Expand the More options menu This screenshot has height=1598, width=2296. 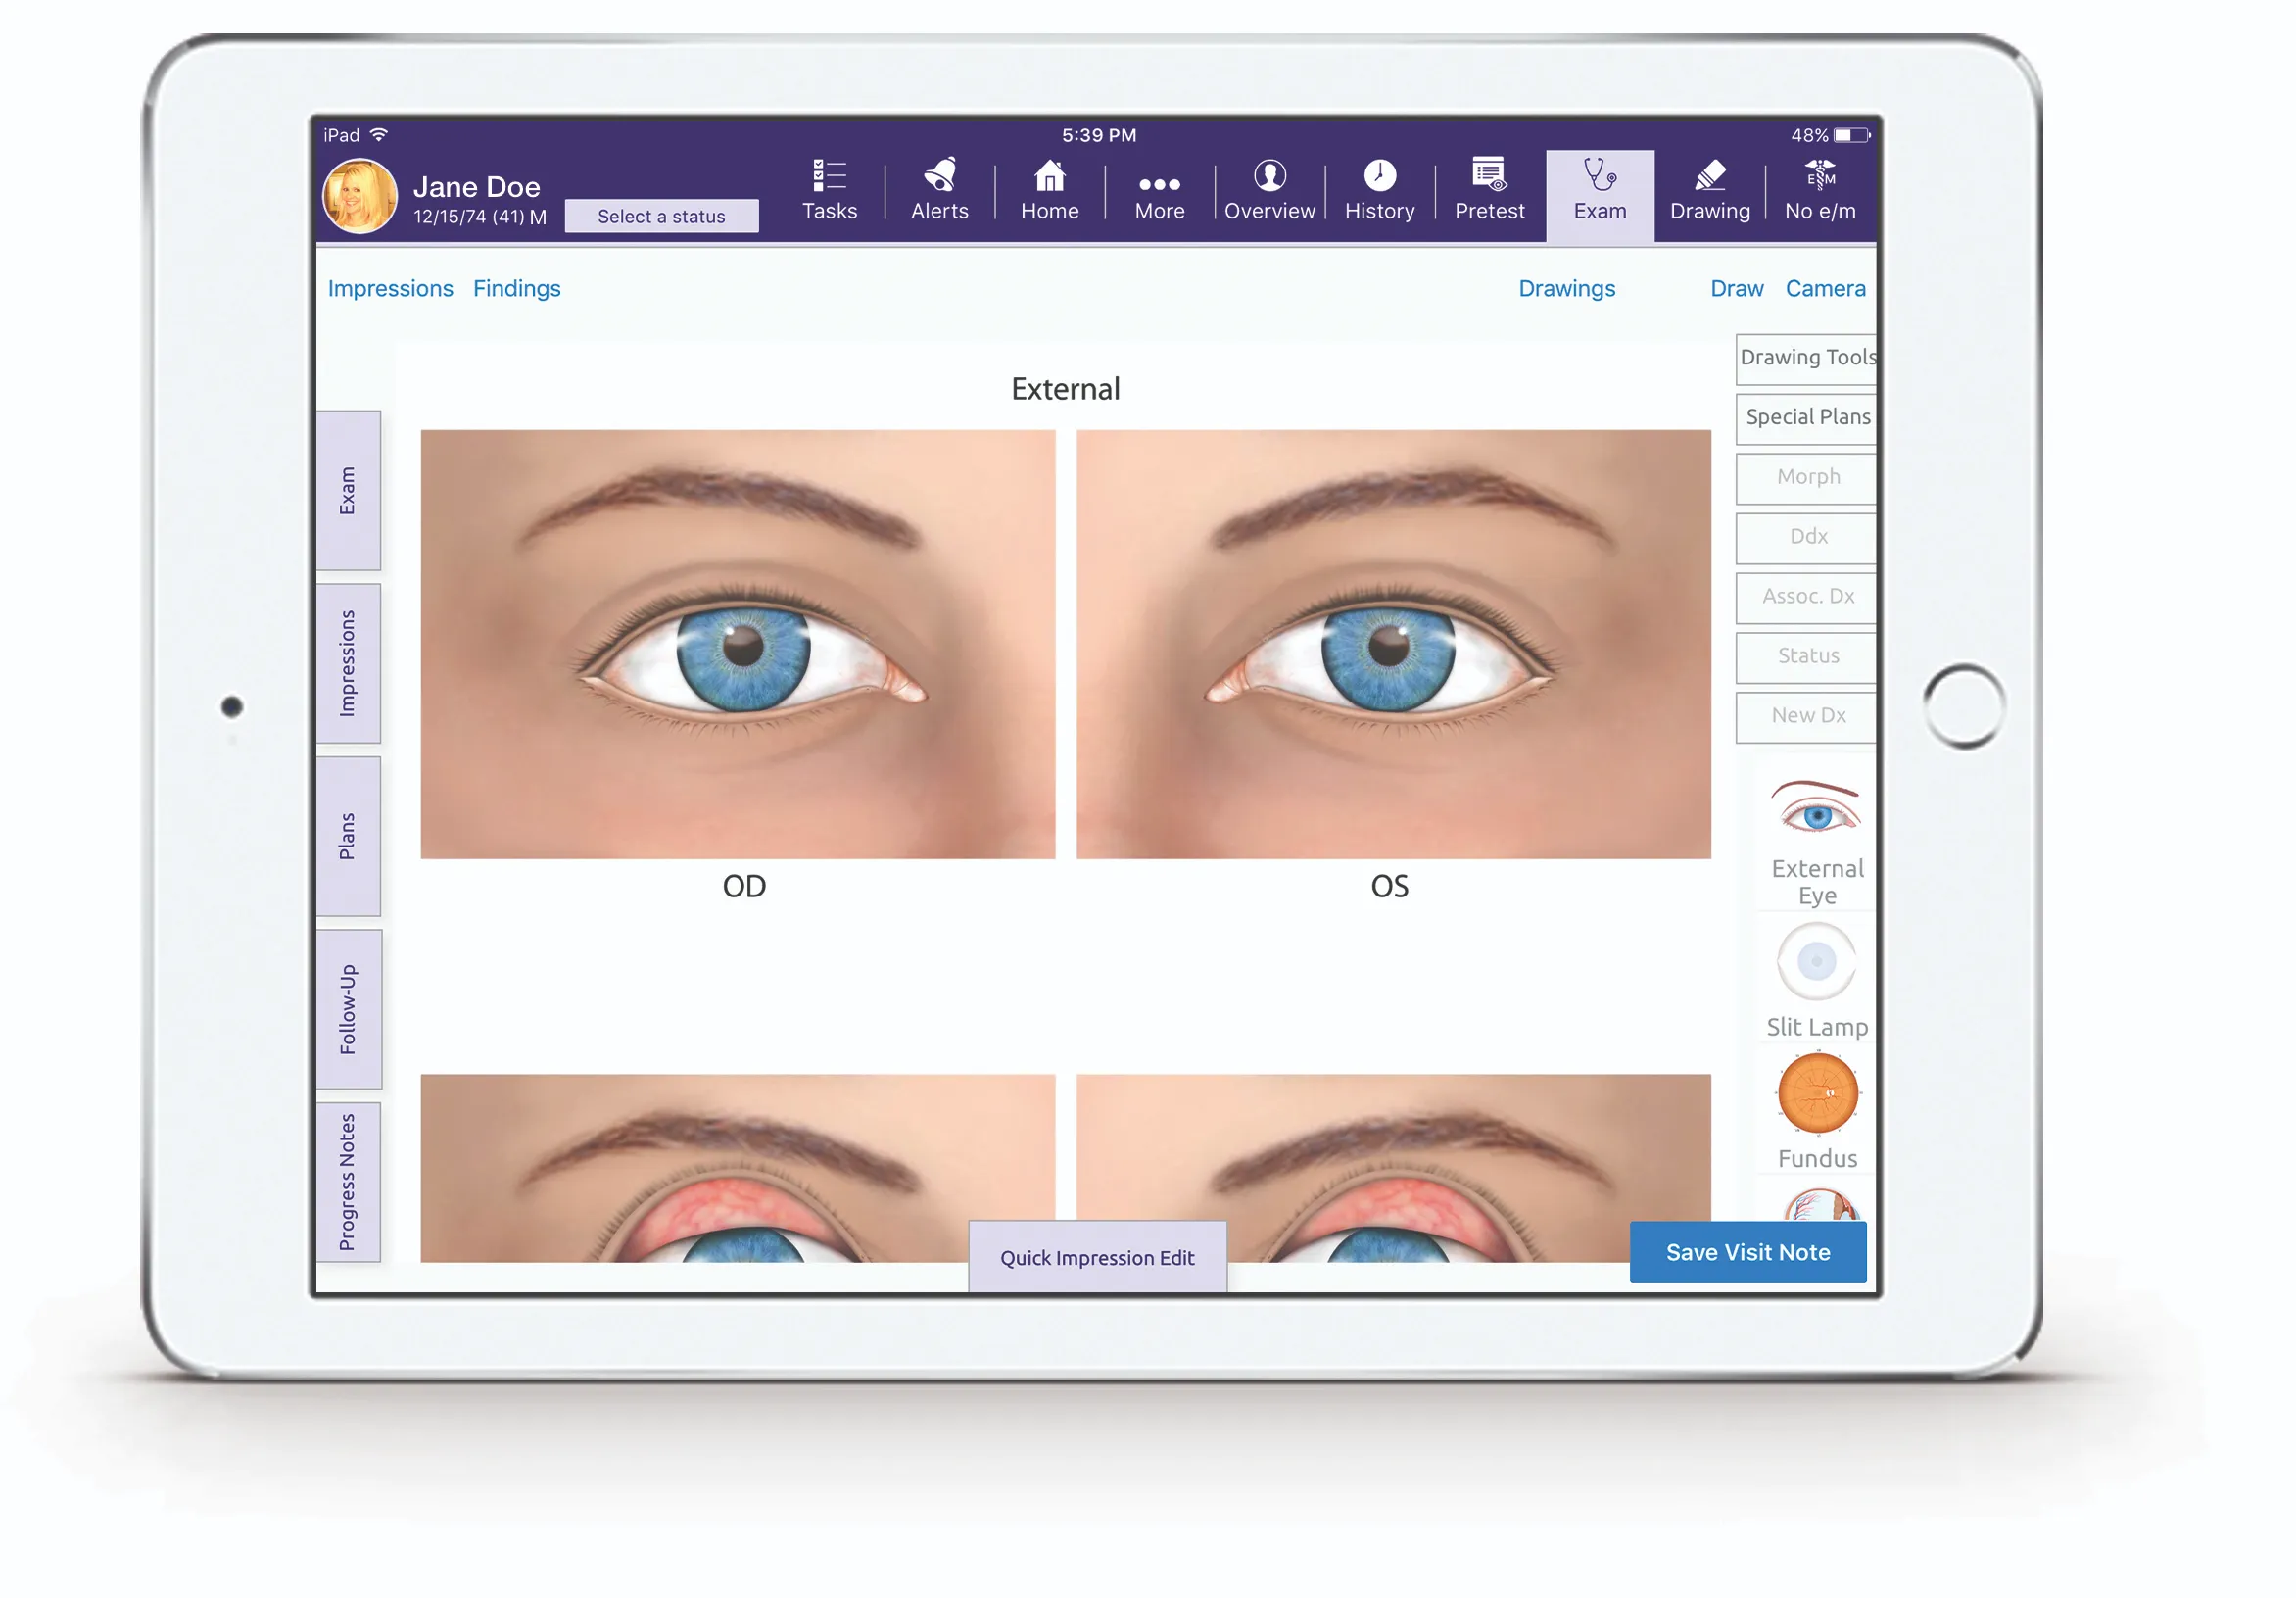pos(1159,190)
